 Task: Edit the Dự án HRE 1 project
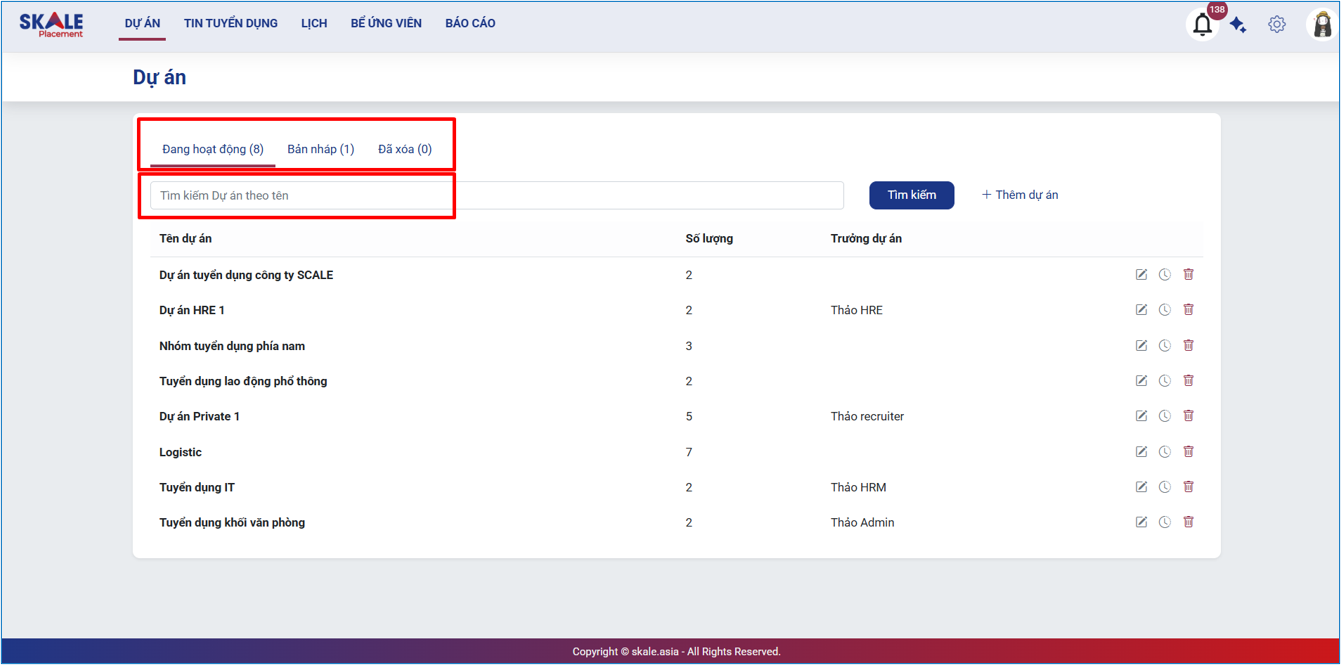coord(1141,310)
